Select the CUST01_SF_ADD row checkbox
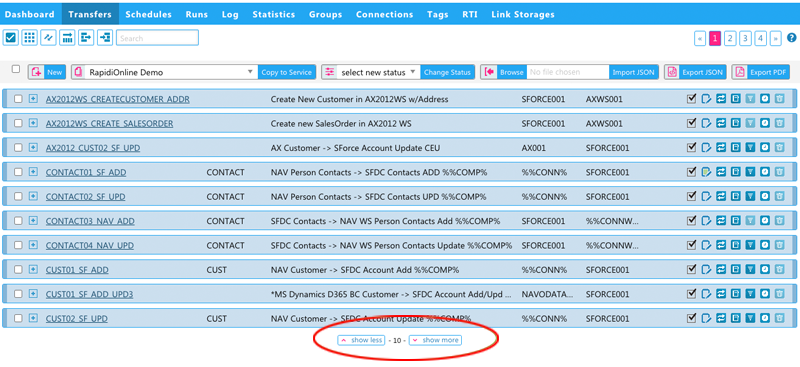 tap(18, 270)
